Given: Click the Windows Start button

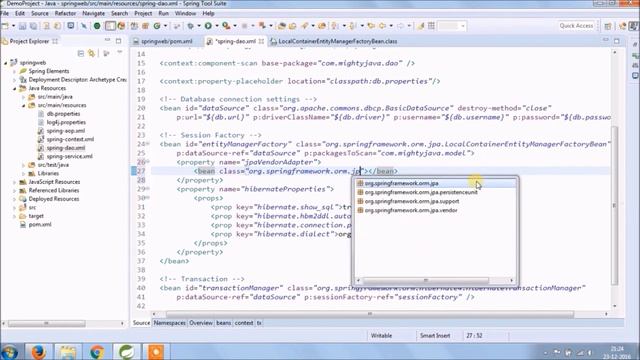Looking at the screenshot, I should 10,351.
